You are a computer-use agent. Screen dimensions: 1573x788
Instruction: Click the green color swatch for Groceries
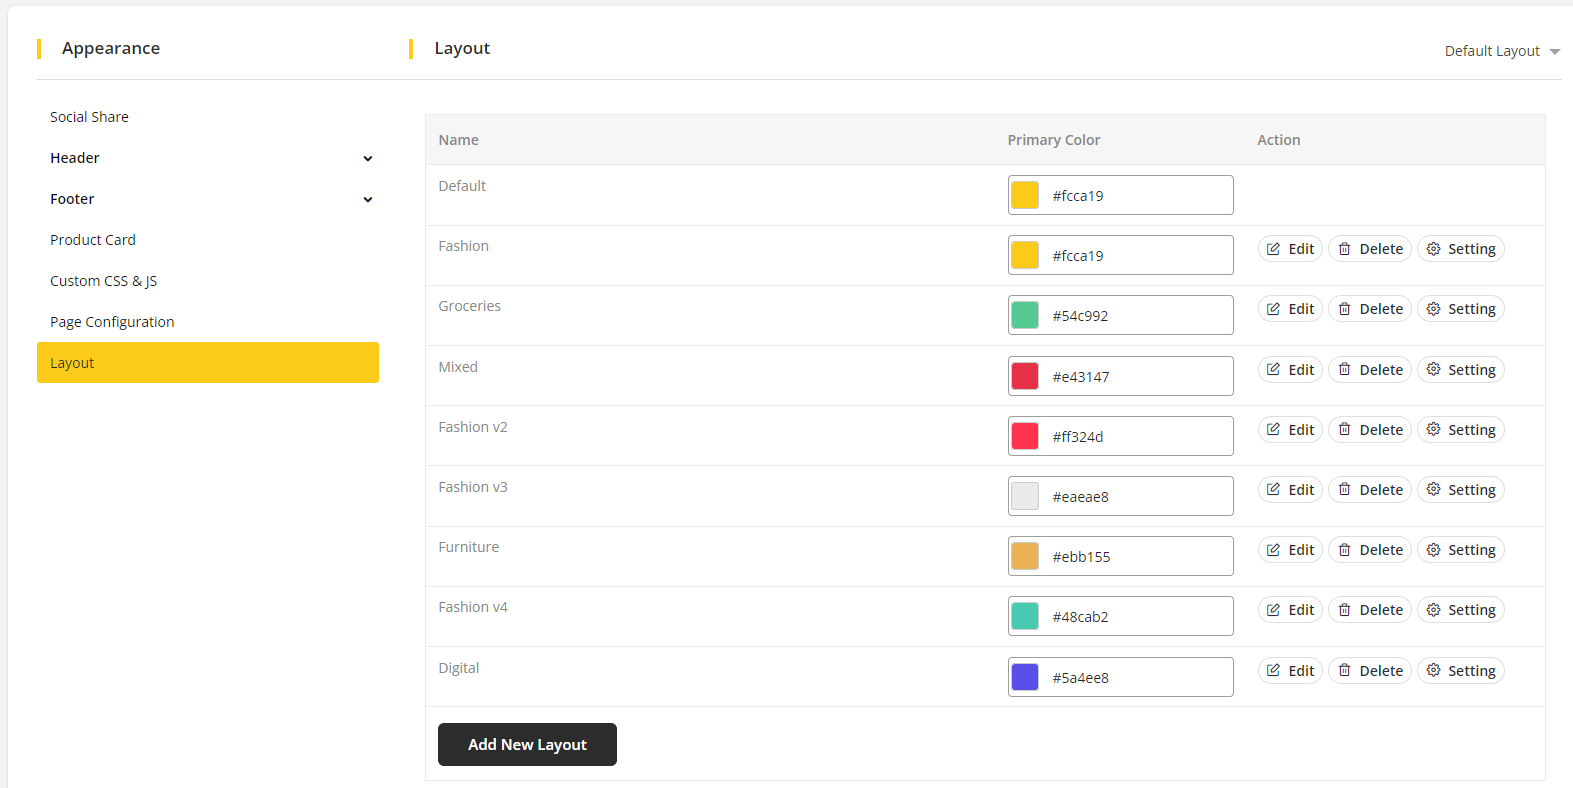(1025, 316)
